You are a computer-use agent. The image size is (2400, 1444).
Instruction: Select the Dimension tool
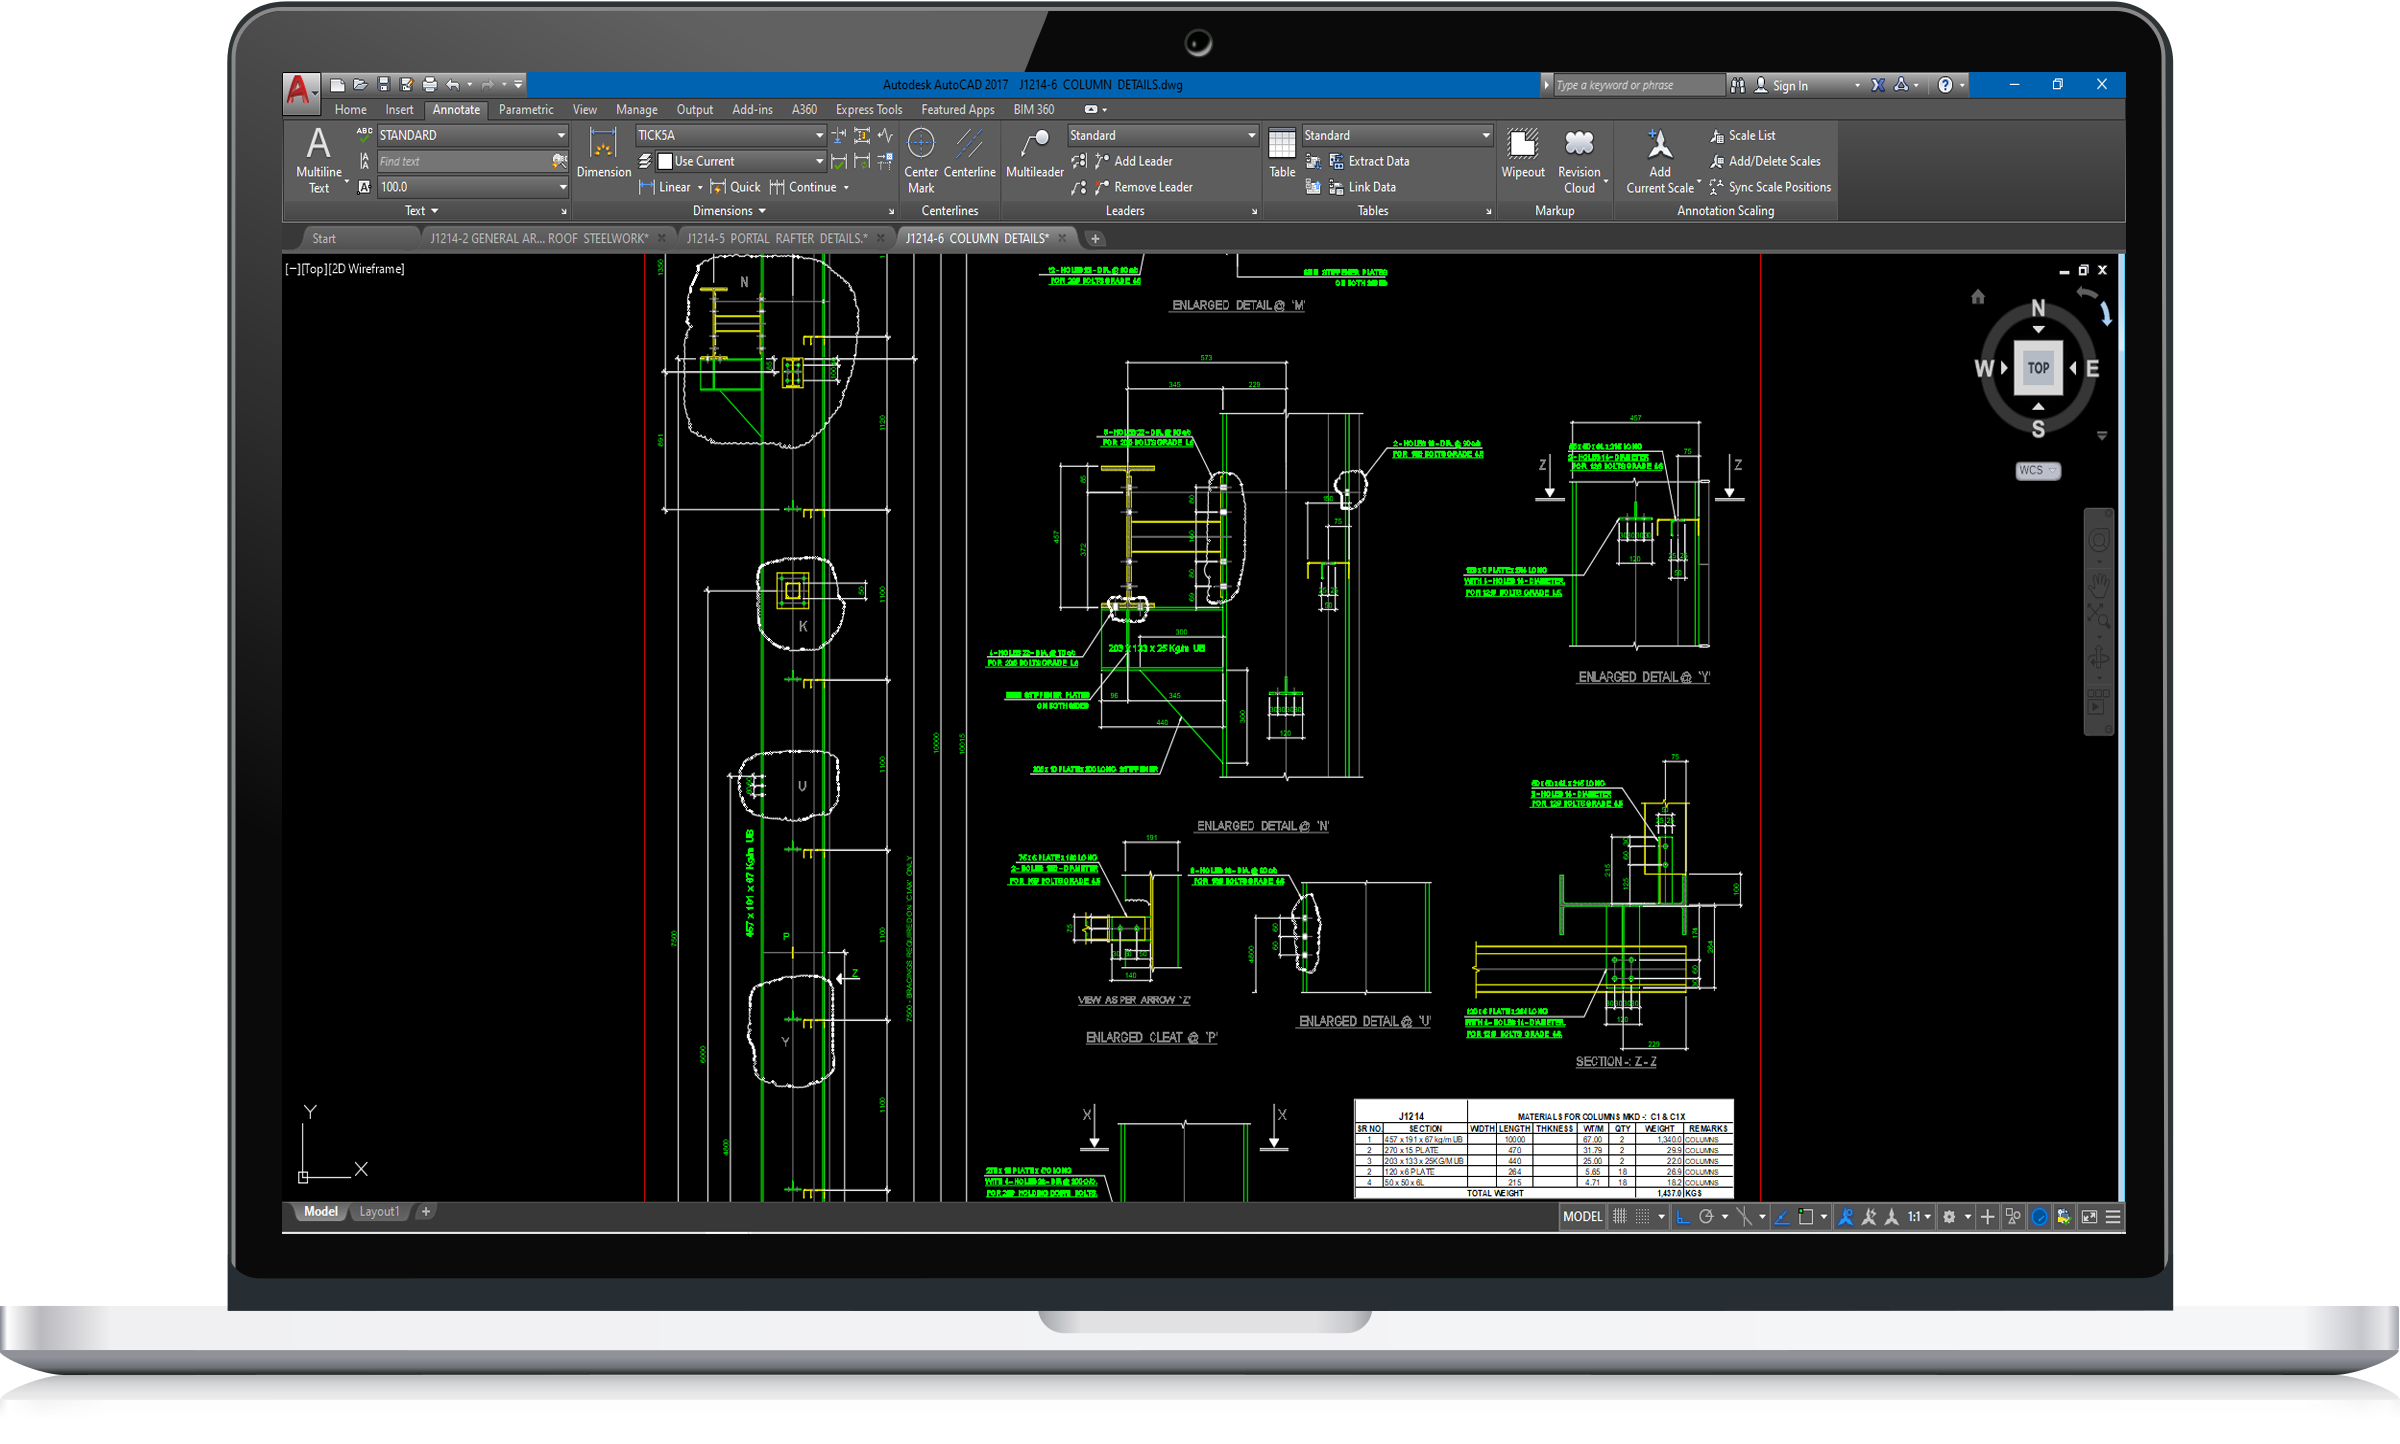(604, 153)
